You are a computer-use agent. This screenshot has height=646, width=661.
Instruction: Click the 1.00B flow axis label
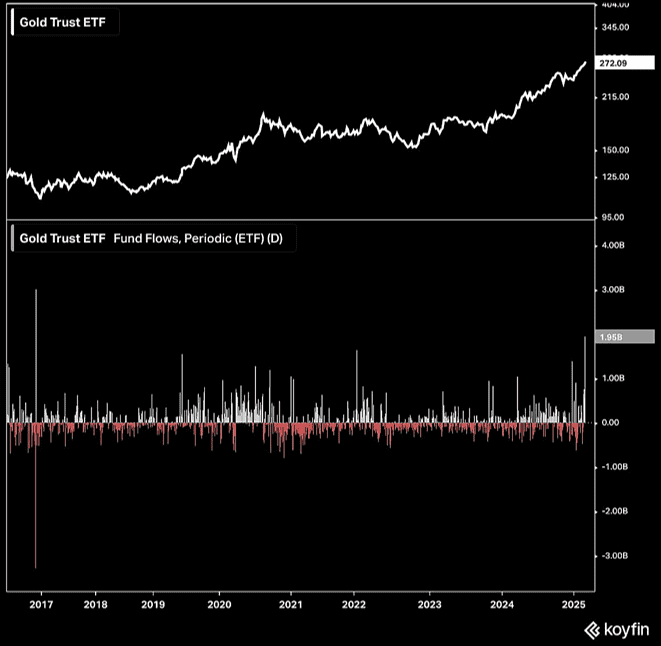[x=613, y=378]
